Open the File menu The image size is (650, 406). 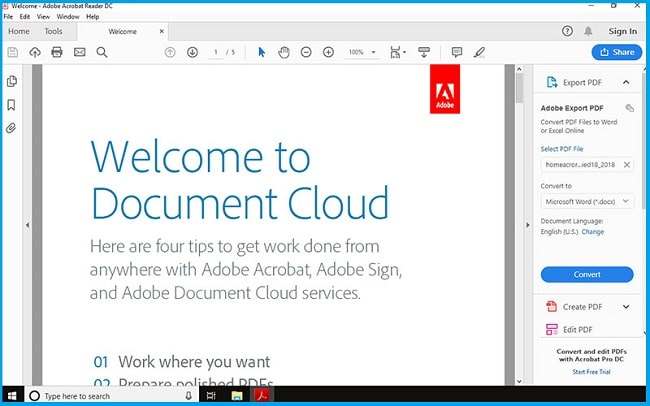[8, 17]
